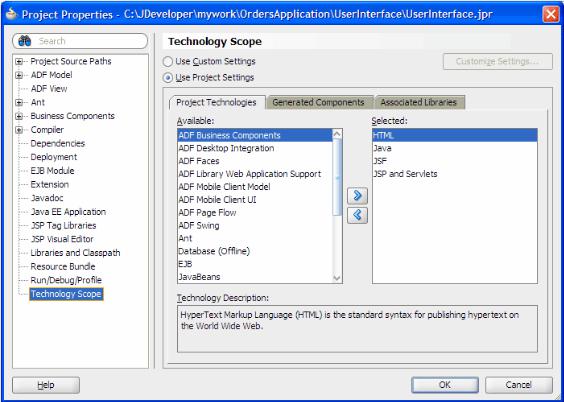Image resolution: width=564 pixels, height=402 pixels.
Task: Select JSF in the Selected list
Action: [x=455, y=161]
